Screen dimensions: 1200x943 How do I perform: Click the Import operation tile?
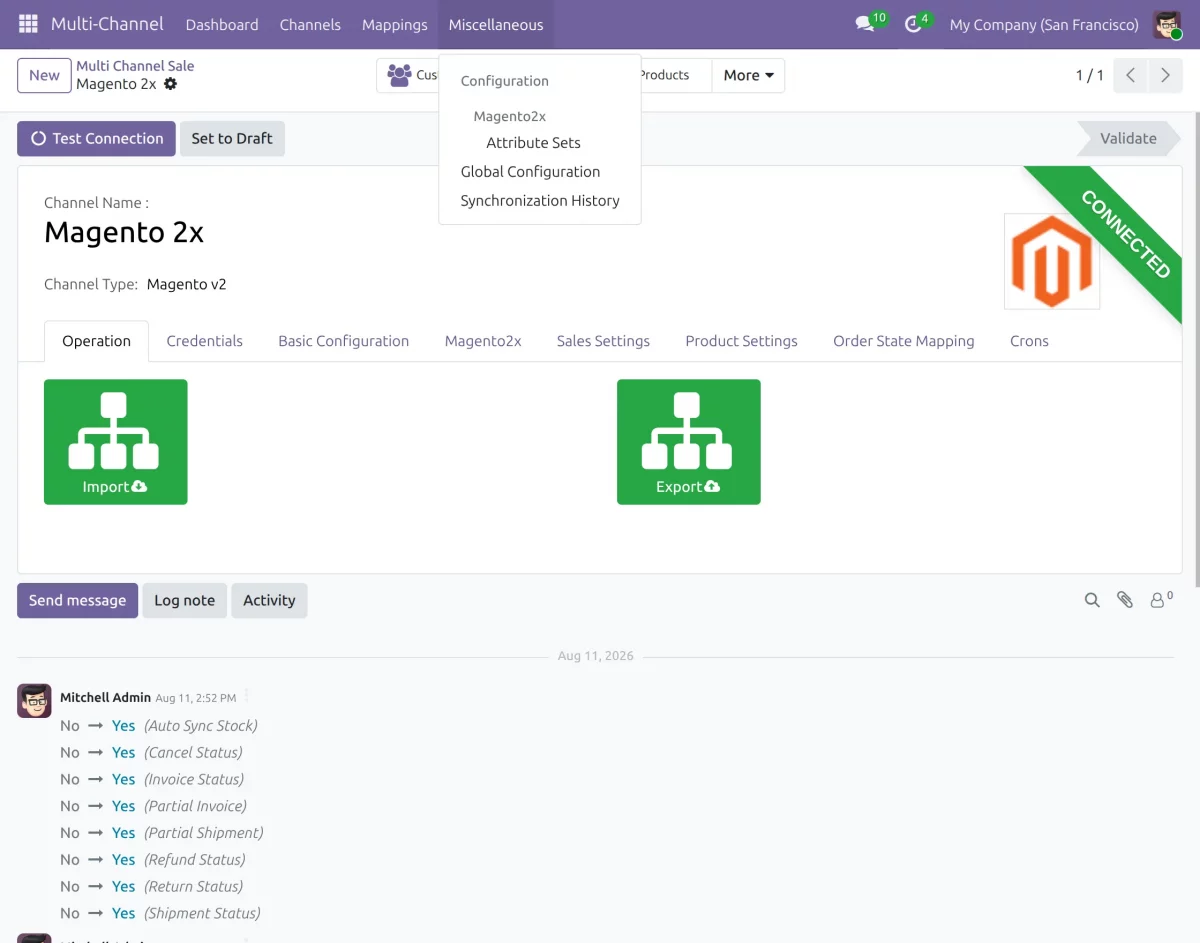pos(116,441)
